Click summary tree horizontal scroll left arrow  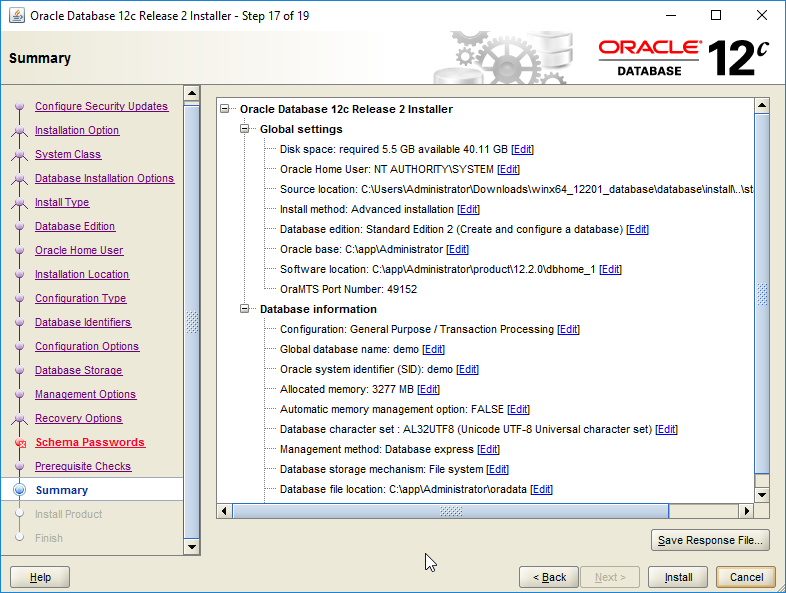coord(224,511)
